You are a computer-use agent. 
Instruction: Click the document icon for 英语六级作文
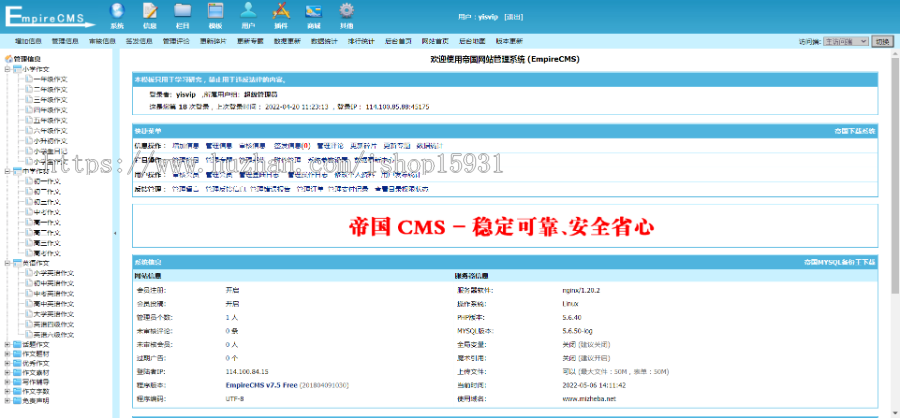tap(29, 334)
